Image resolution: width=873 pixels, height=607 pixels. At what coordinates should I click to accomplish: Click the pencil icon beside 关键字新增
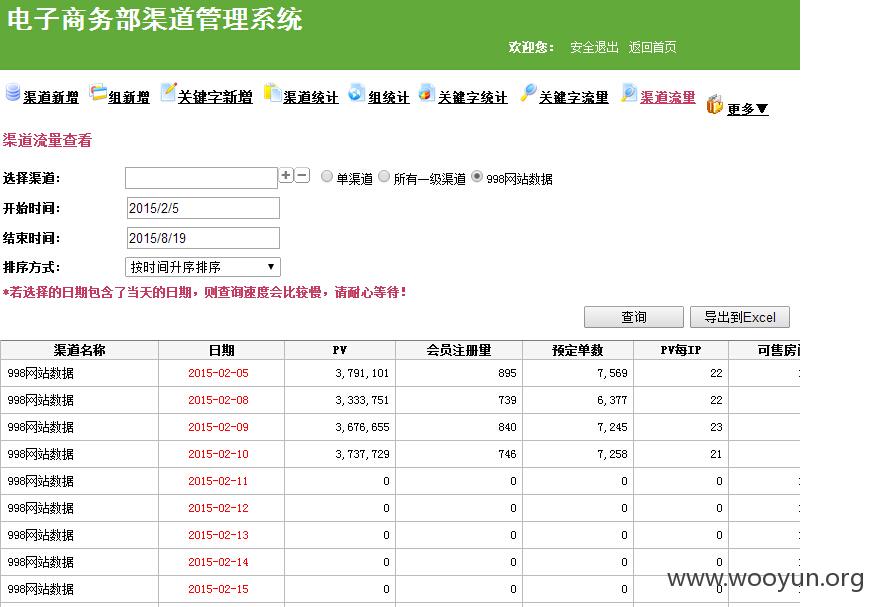click(168, 92)
